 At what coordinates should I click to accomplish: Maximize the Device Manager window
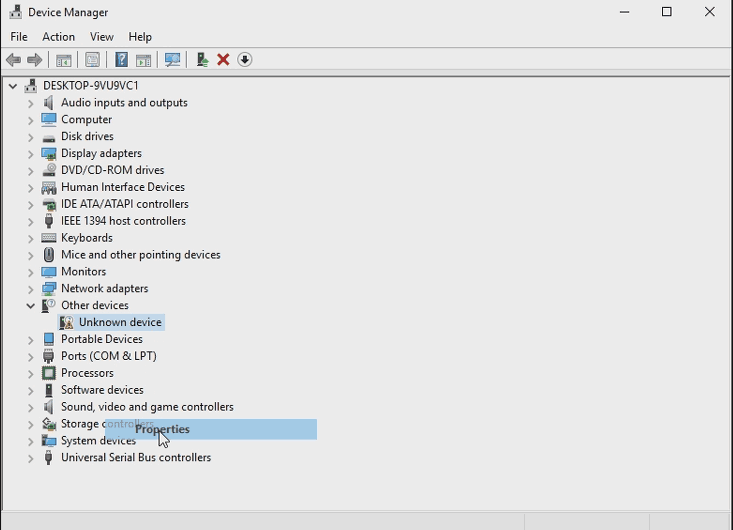coord(667,12)
